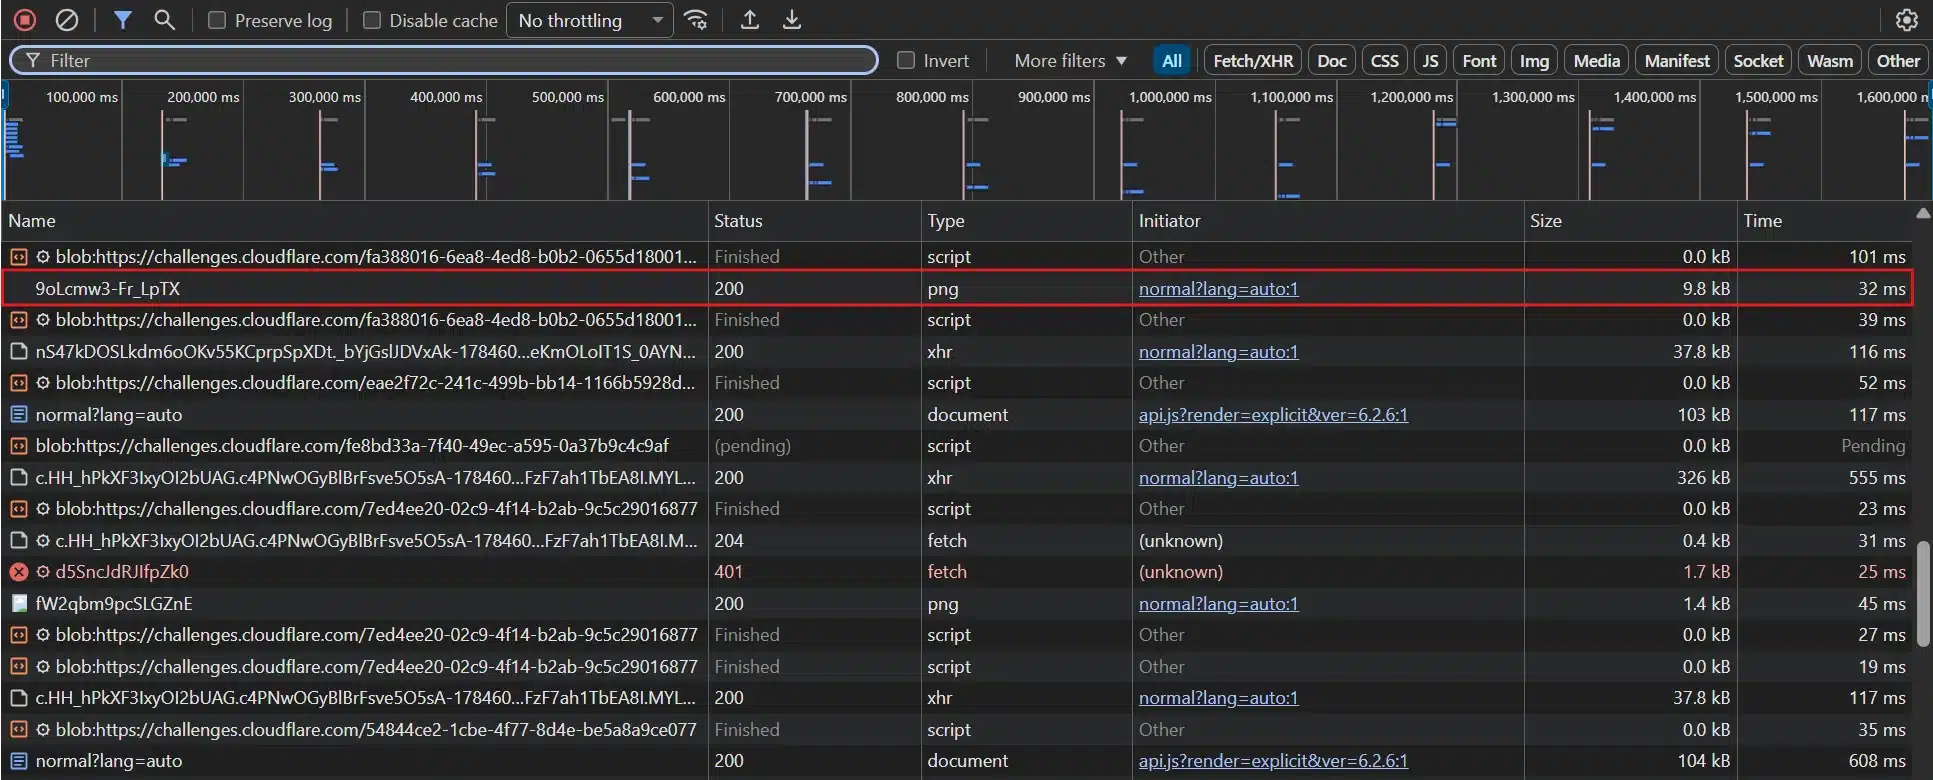Click the 300,000 ms timeline overview marker
The height and width of the screenshot is (780, 1933).
tap(324, 97)
